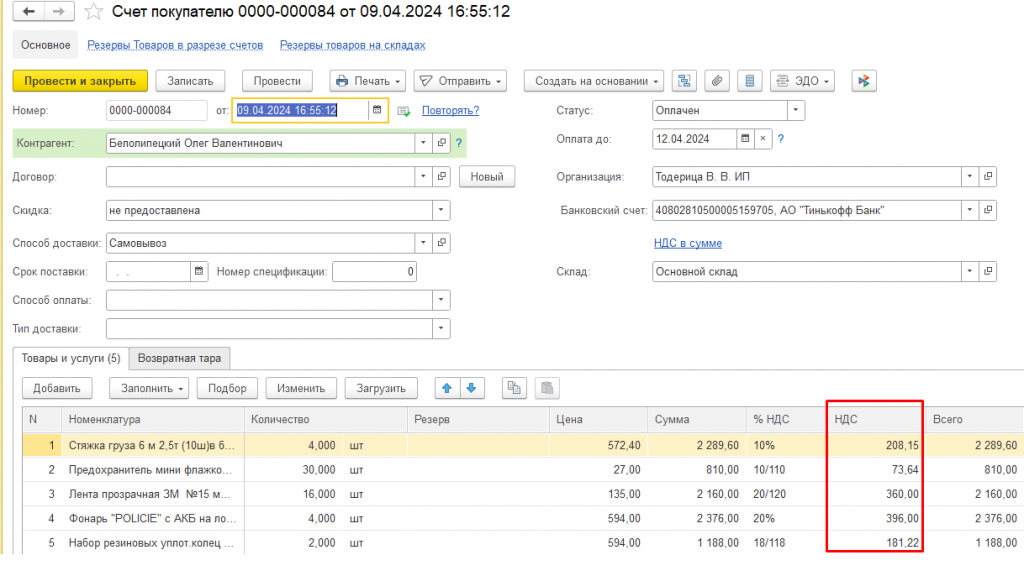Move table row up with blue arrow
The height and width of the screenshot is (576, 1024).
447,388
